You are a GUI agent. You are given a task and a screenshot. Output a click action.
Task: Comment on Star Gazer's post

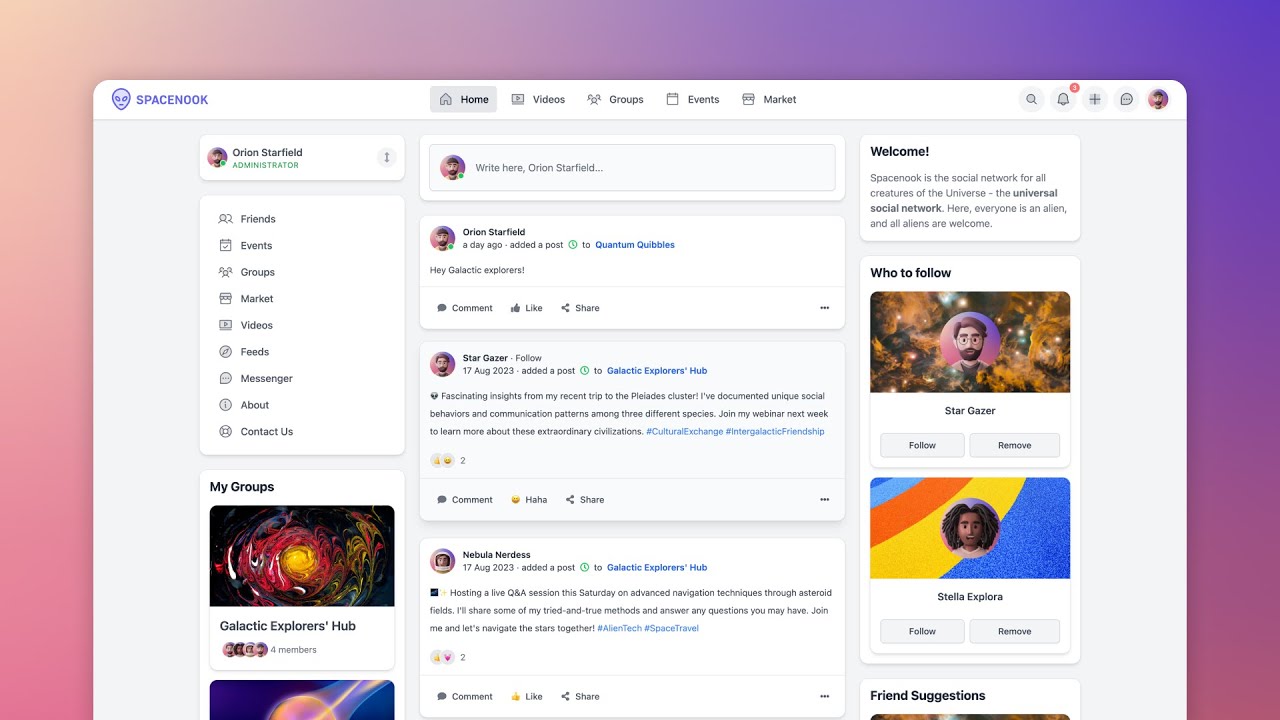click(465, 500)
